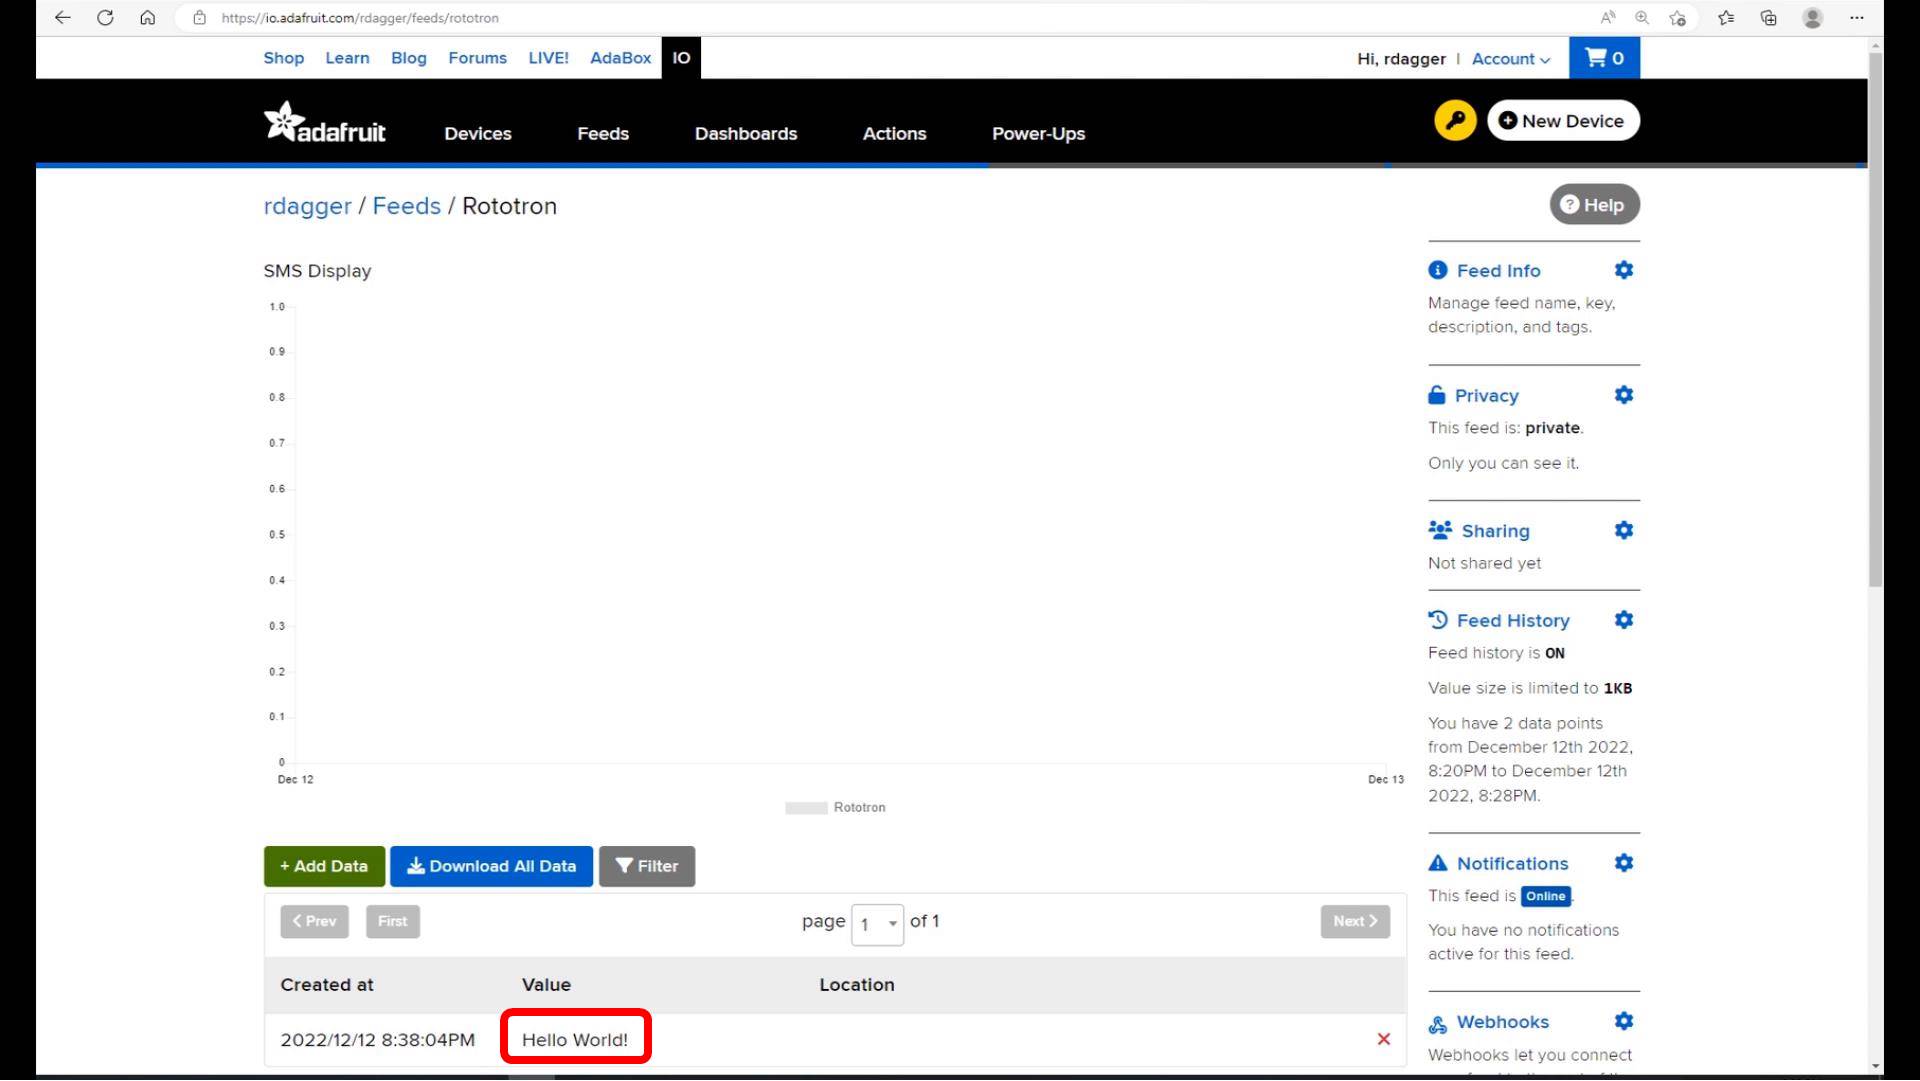Image resolution: width=1920 pixels, height=1081 pixels.
Task: Select the IO tab
Action: point(681,58)
